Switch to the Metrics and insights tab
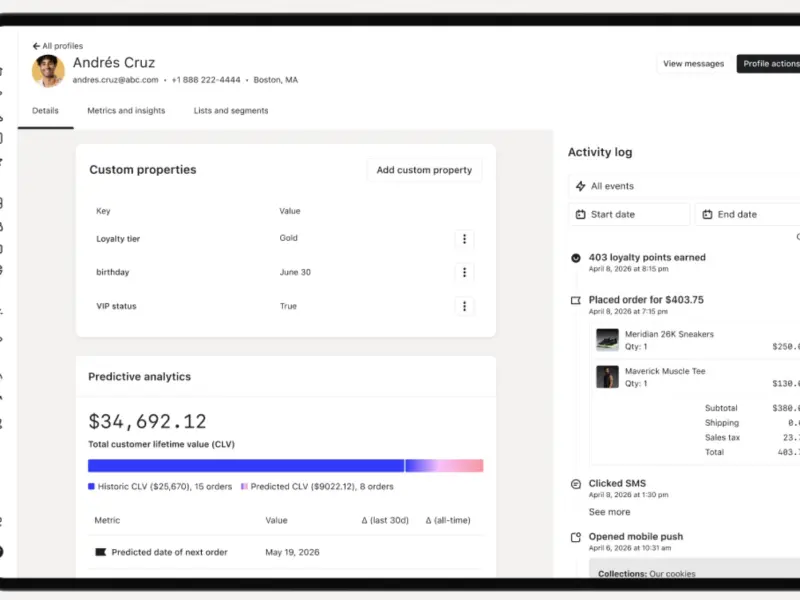 tap(126, 111)
